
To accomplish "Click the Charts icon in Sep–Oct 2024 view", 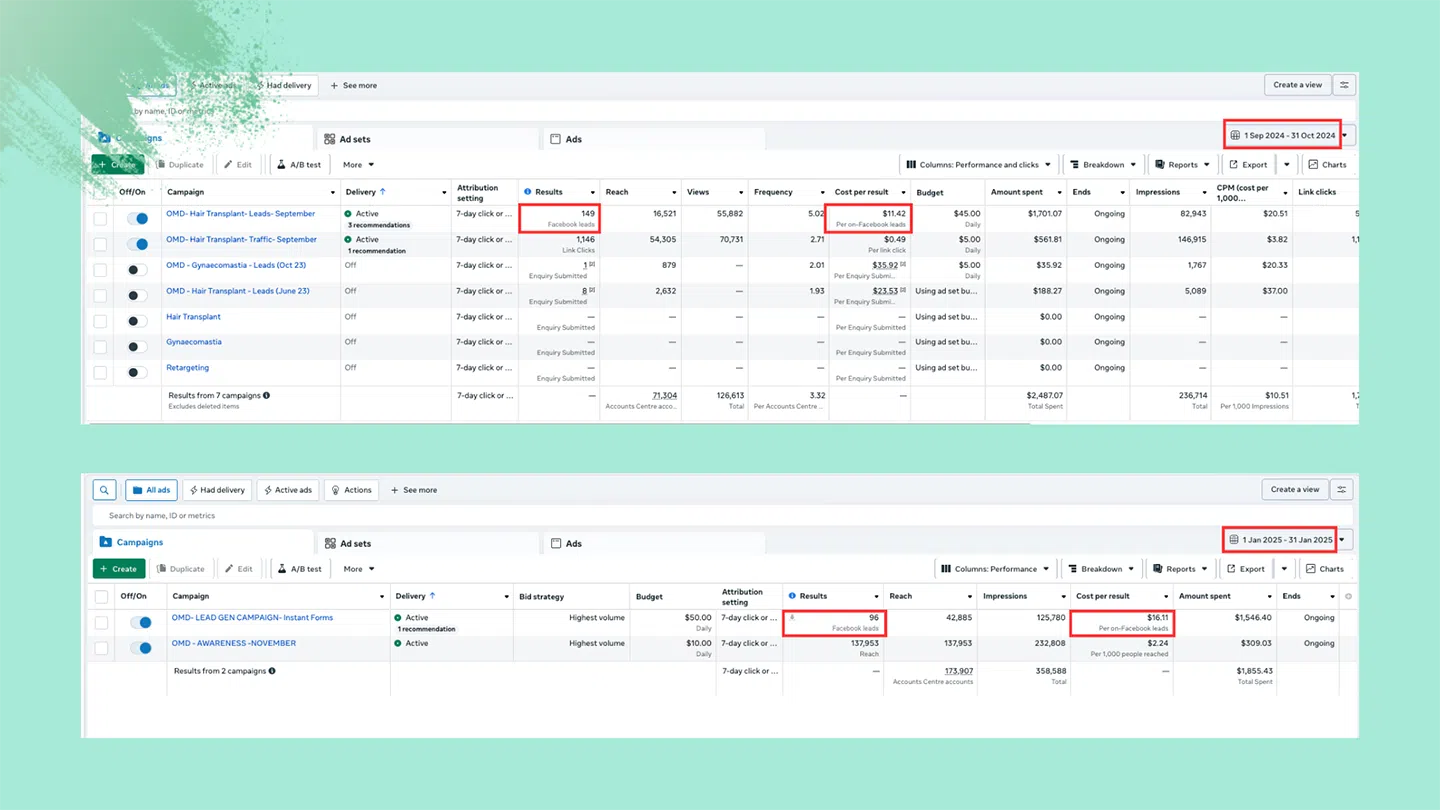I will tap(1313, 165).
